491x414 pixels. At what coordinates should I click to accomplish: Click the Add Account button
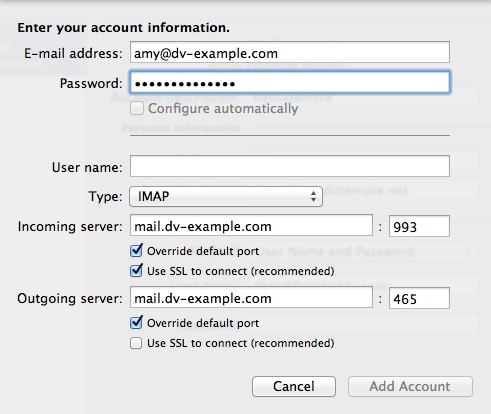click(x=410, y=386)
